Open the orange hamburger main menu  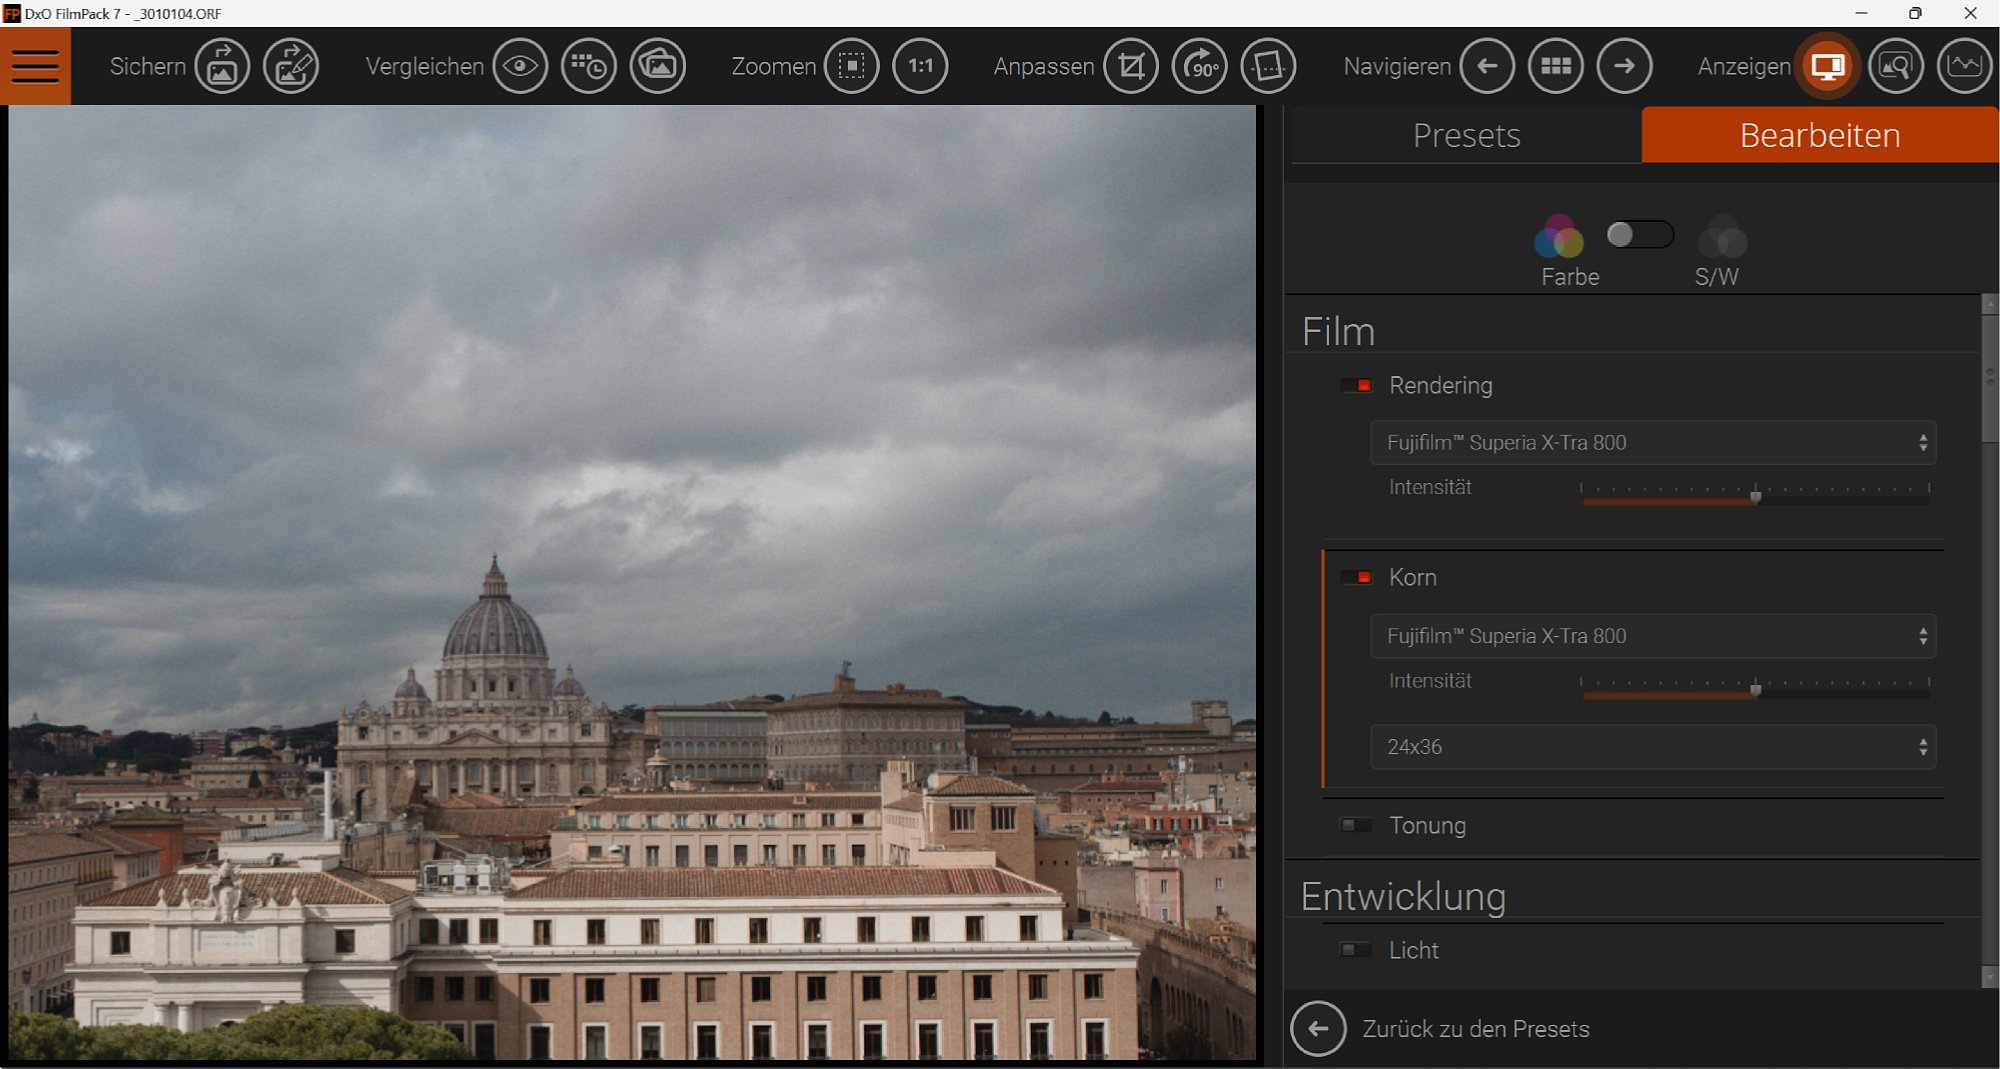pos(35,66)
